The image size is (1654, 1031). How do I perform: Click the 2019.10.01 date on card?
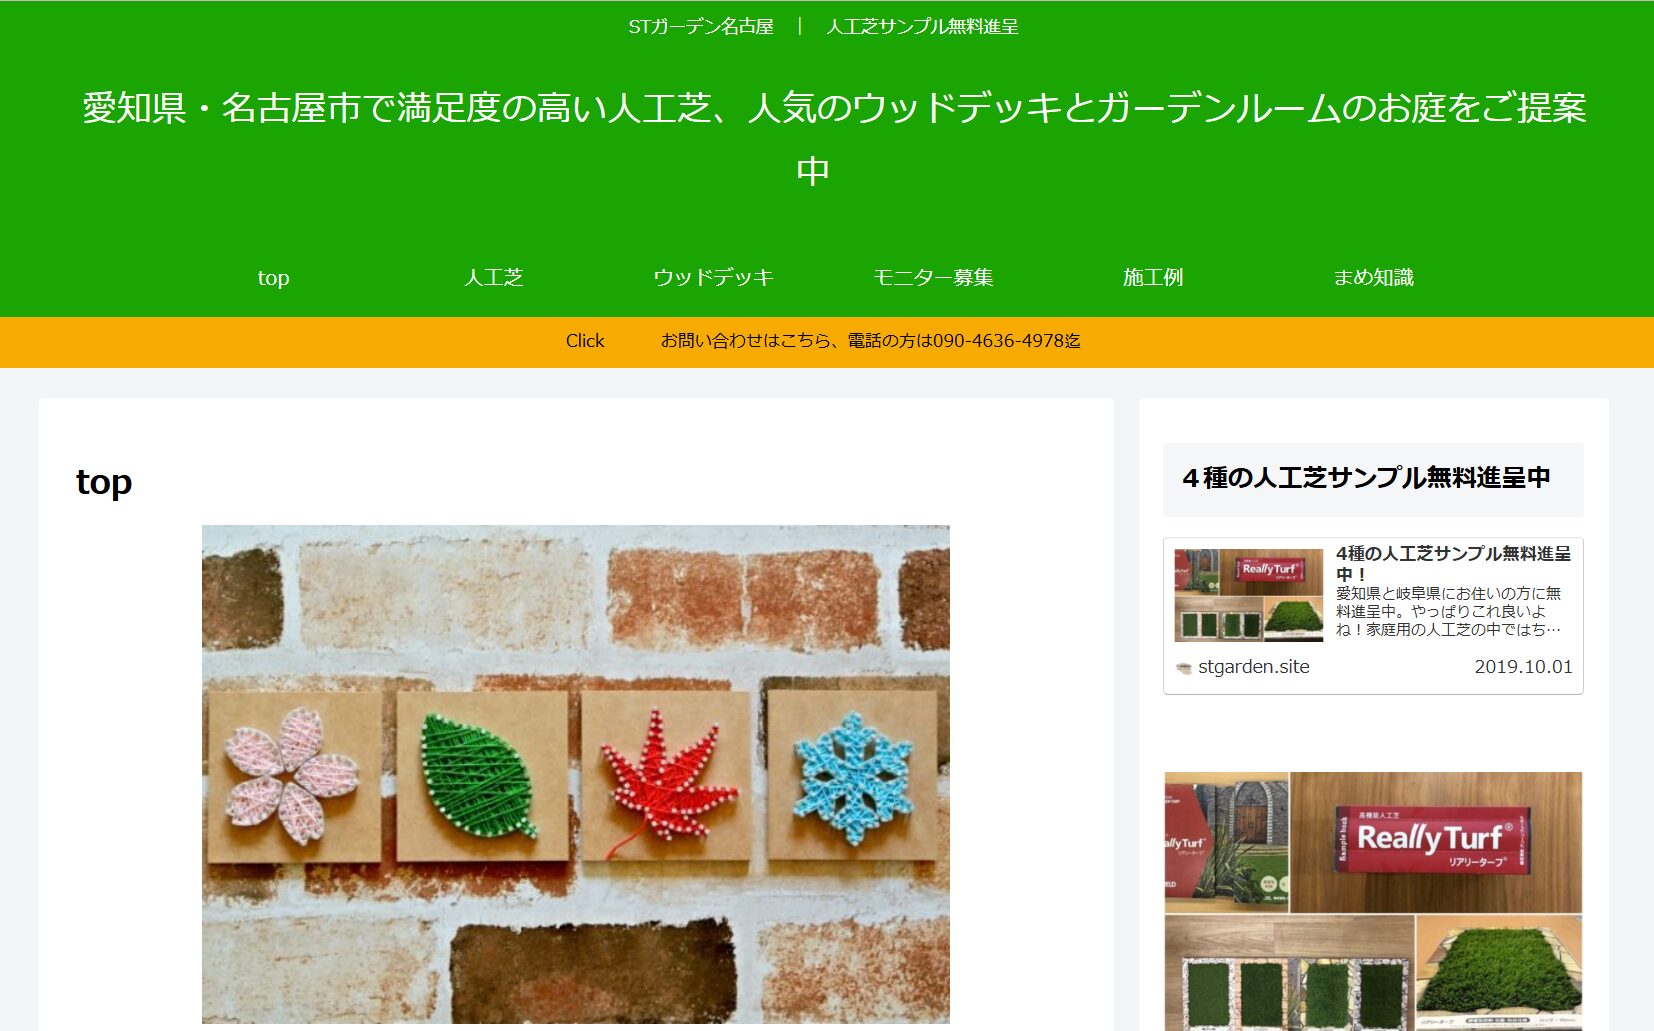(x=1523, y=667)
